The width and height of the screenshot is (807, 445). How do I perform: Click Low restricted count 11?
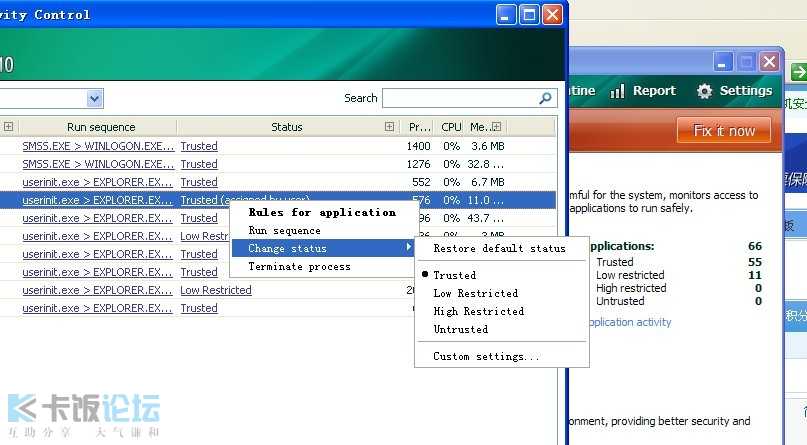pyautogui.click(x=755, y=275)
